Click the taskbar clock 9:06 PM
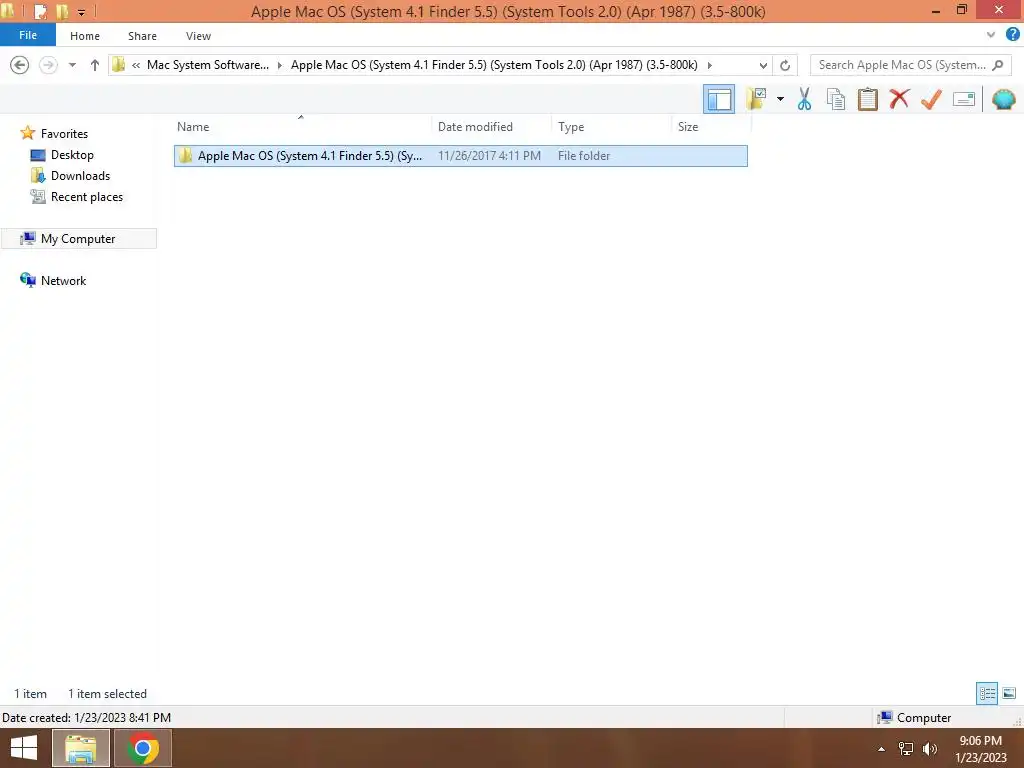The image size is (1024, 768). pos(980,741)
